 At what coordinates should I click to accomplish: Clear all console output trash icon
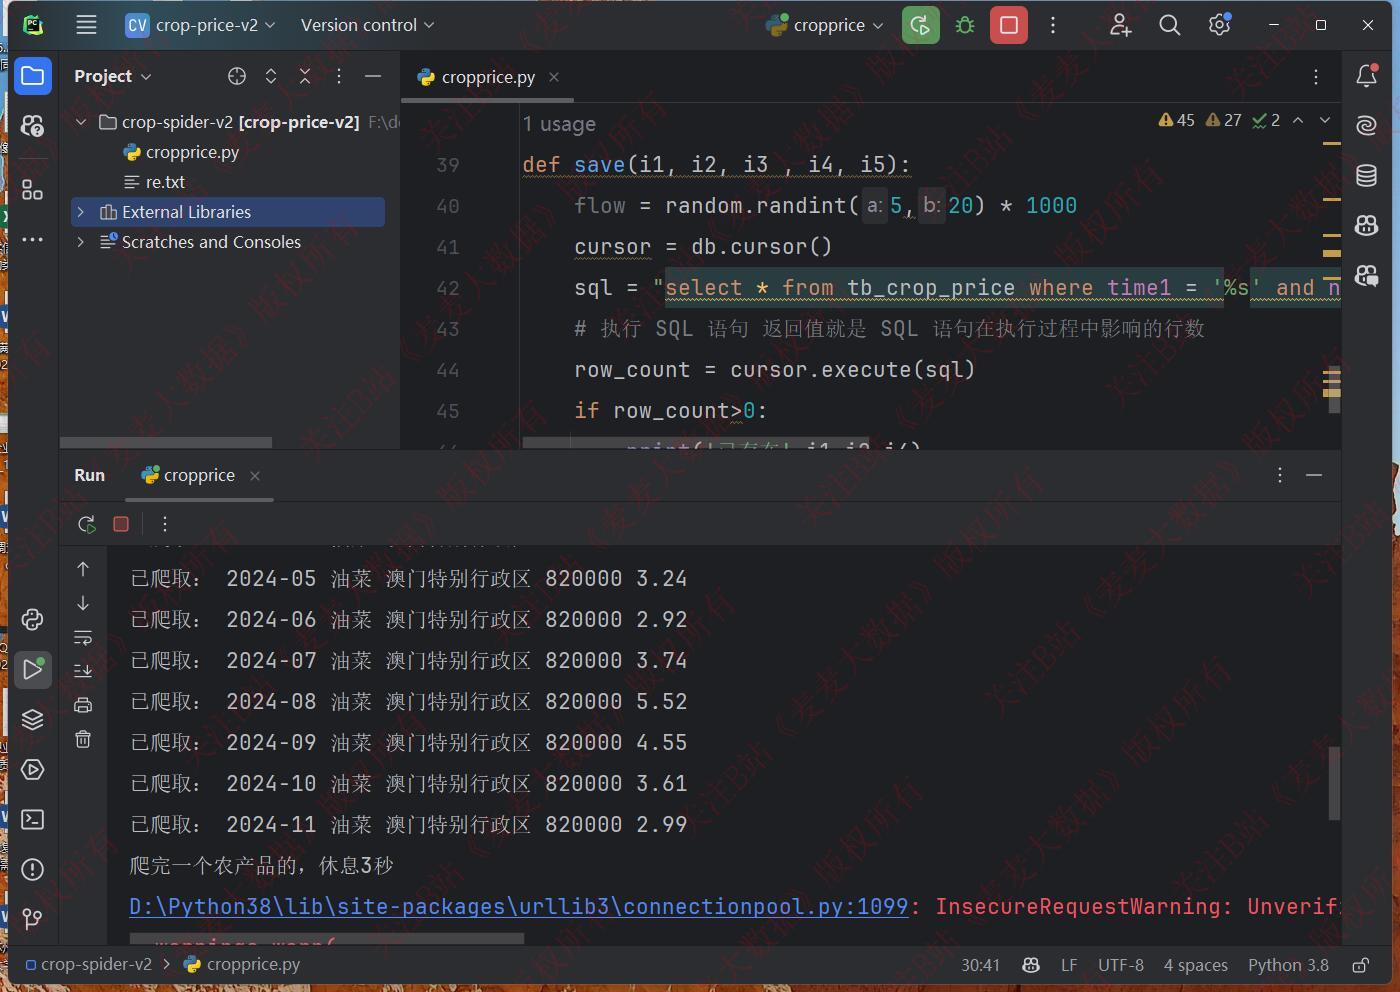tap(83, 739)
